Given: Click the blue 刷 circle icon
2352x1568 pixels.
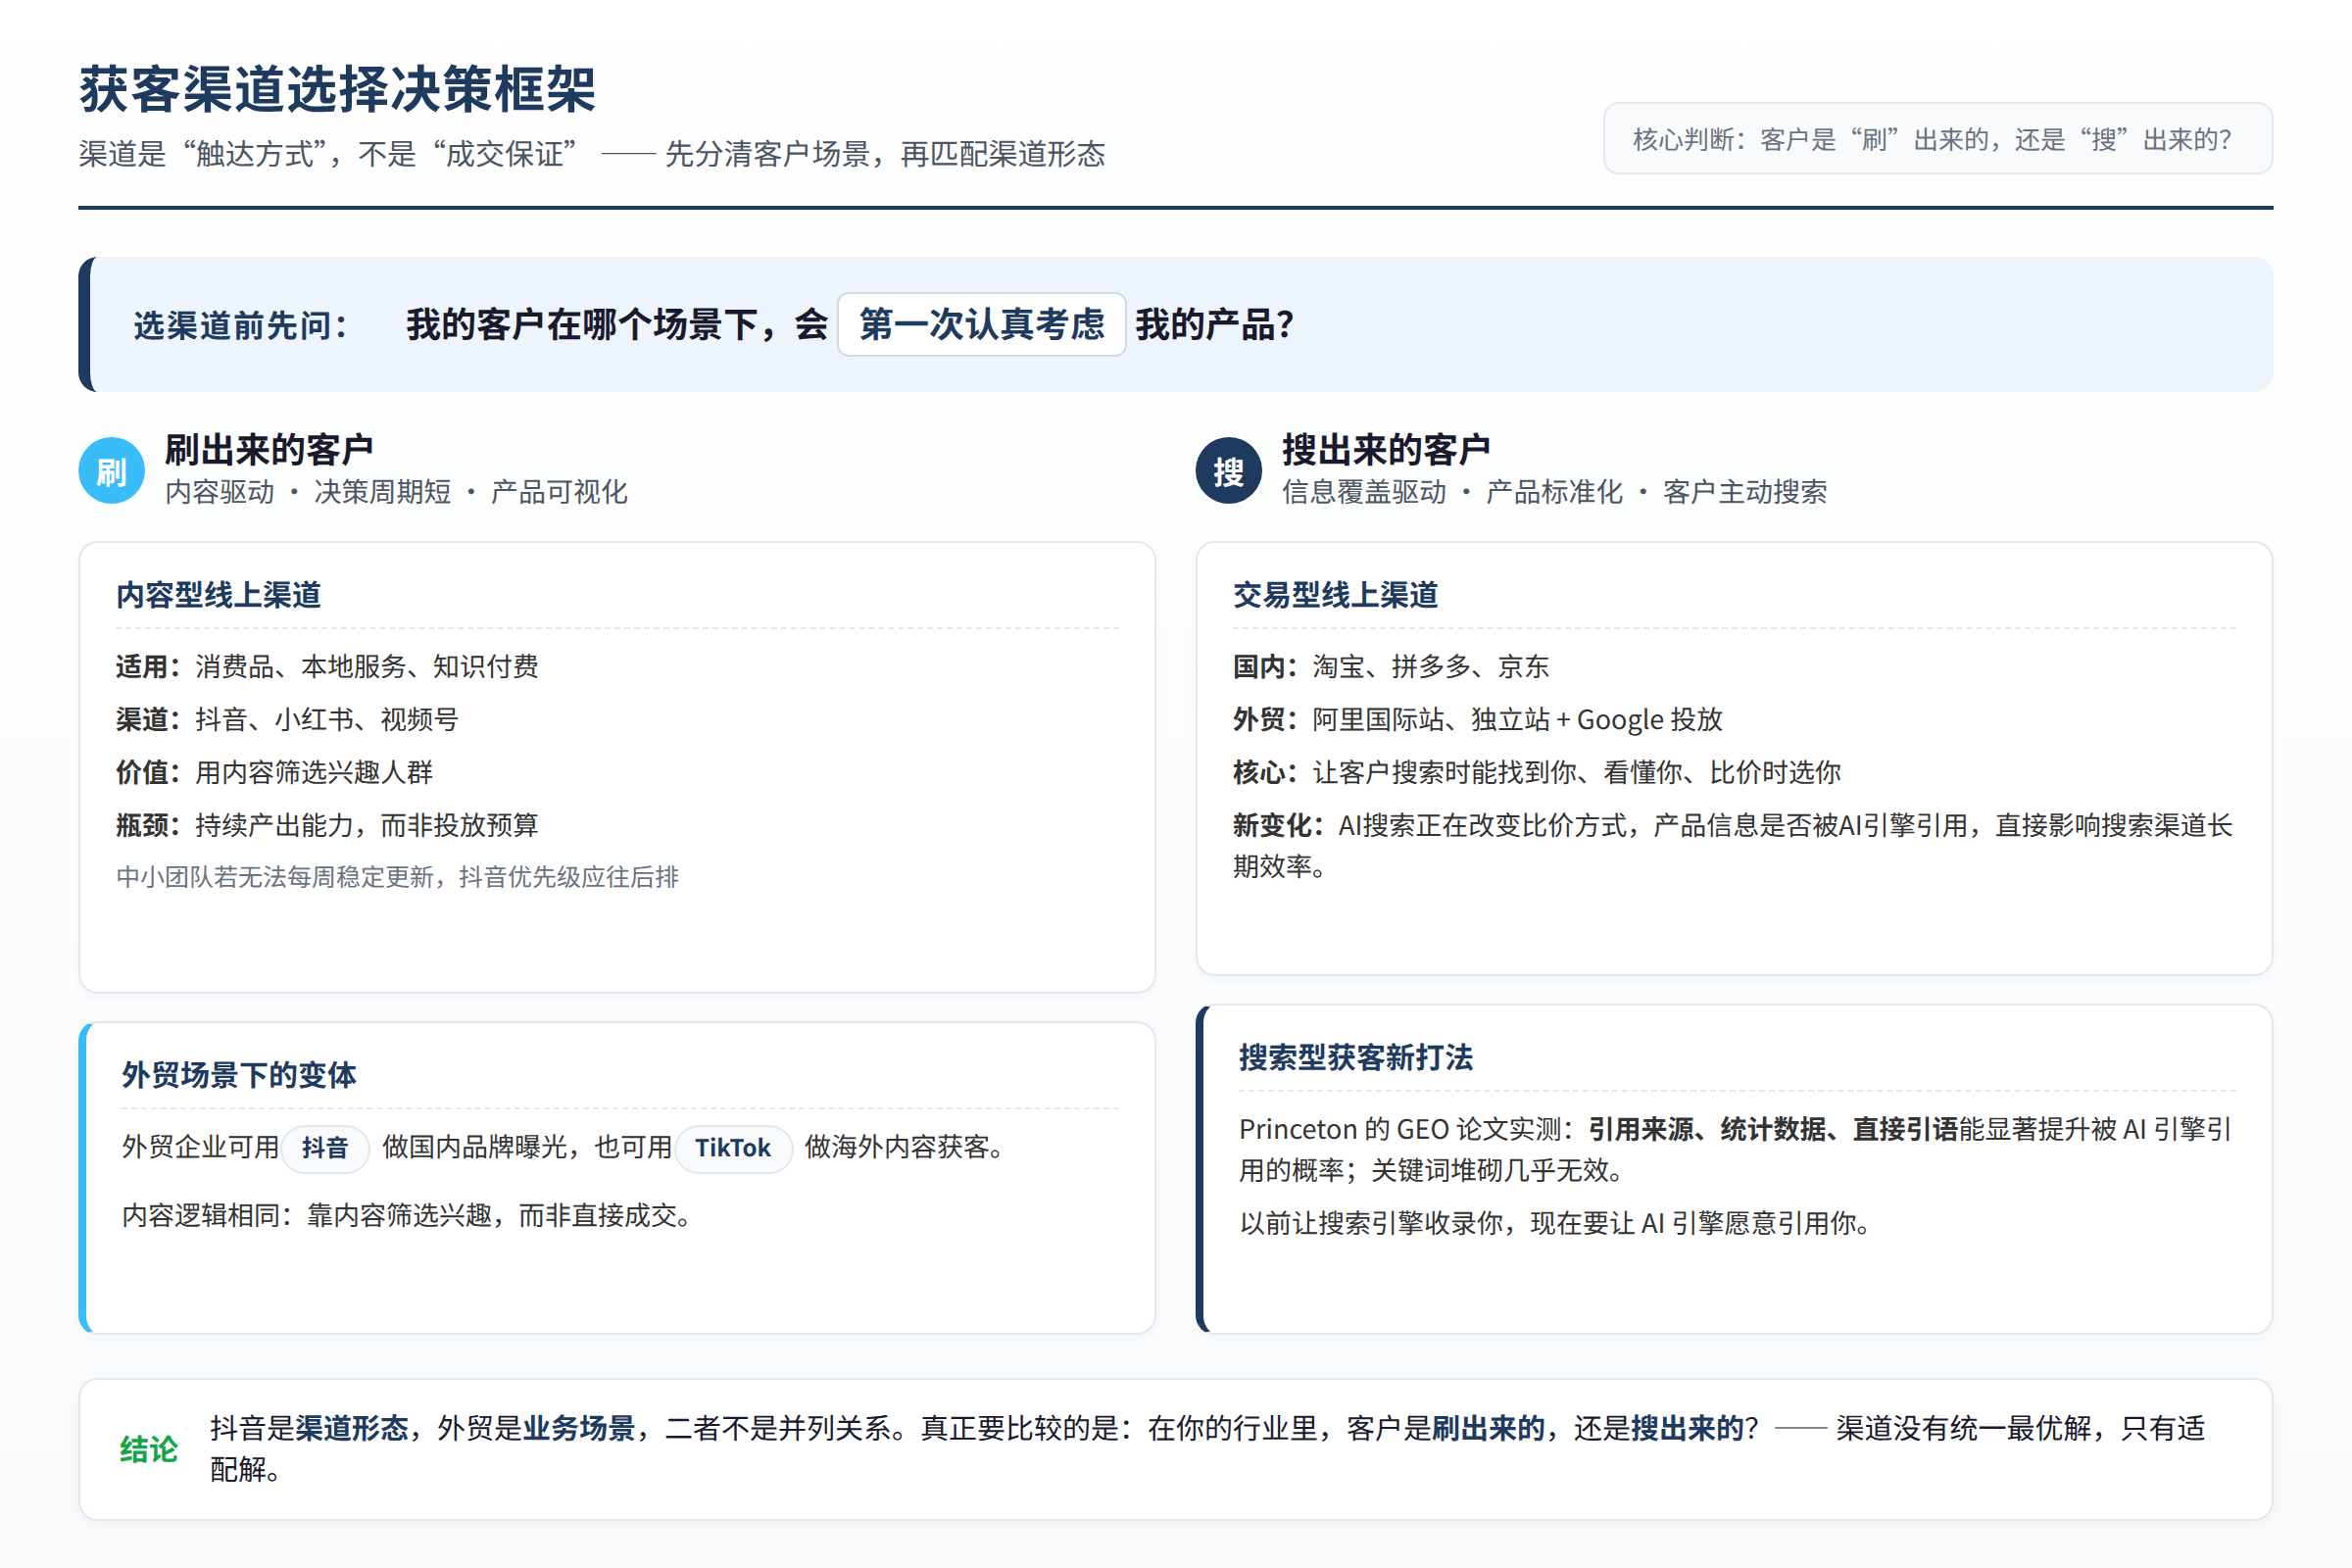Looking at the screenshot, I should point(111,471).
